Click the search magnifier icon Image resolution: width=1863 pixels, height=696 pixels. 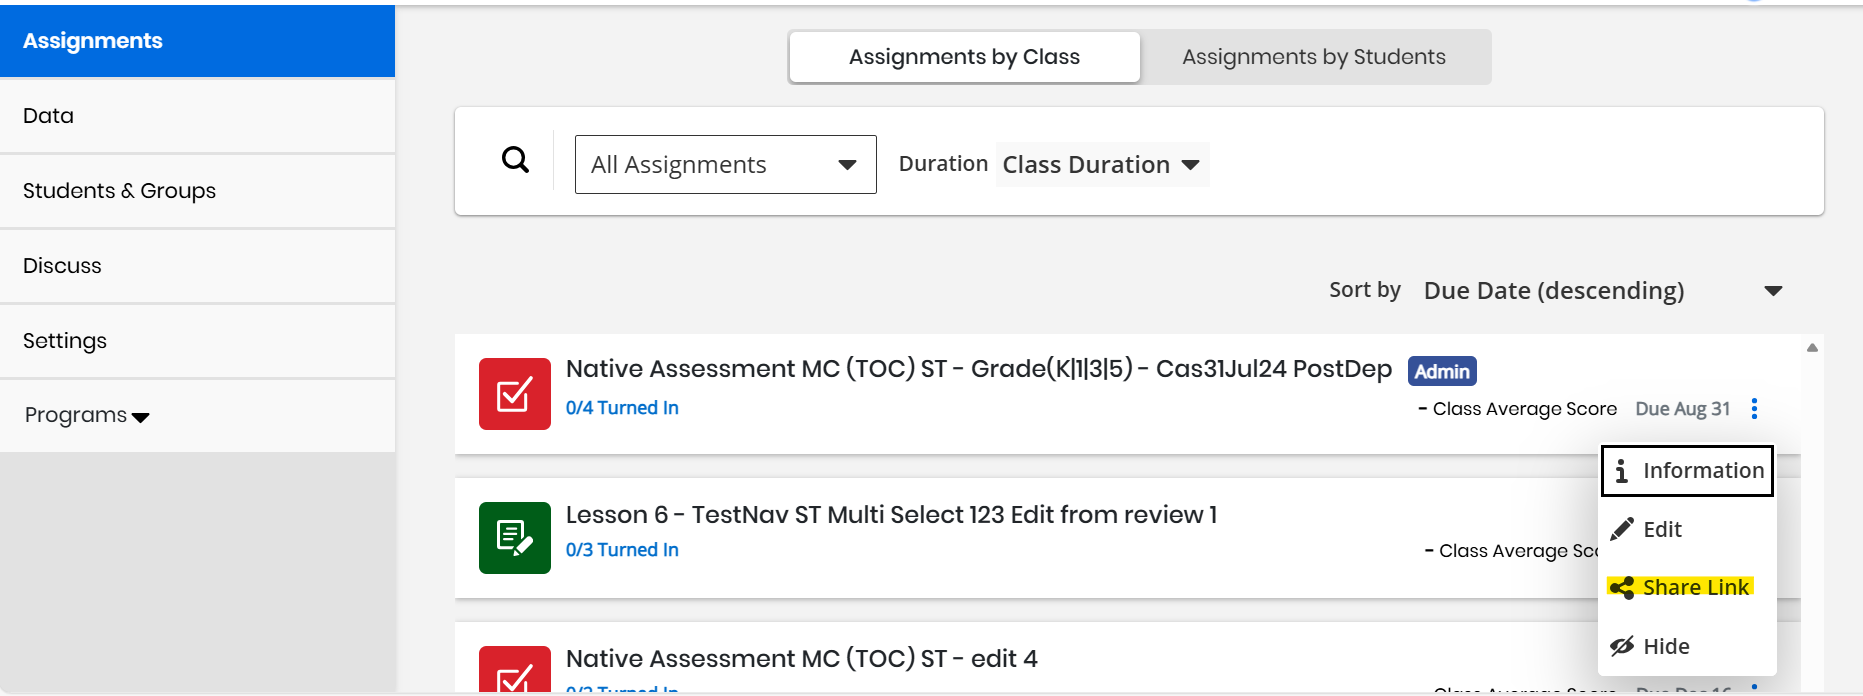(x=515, y=160)
